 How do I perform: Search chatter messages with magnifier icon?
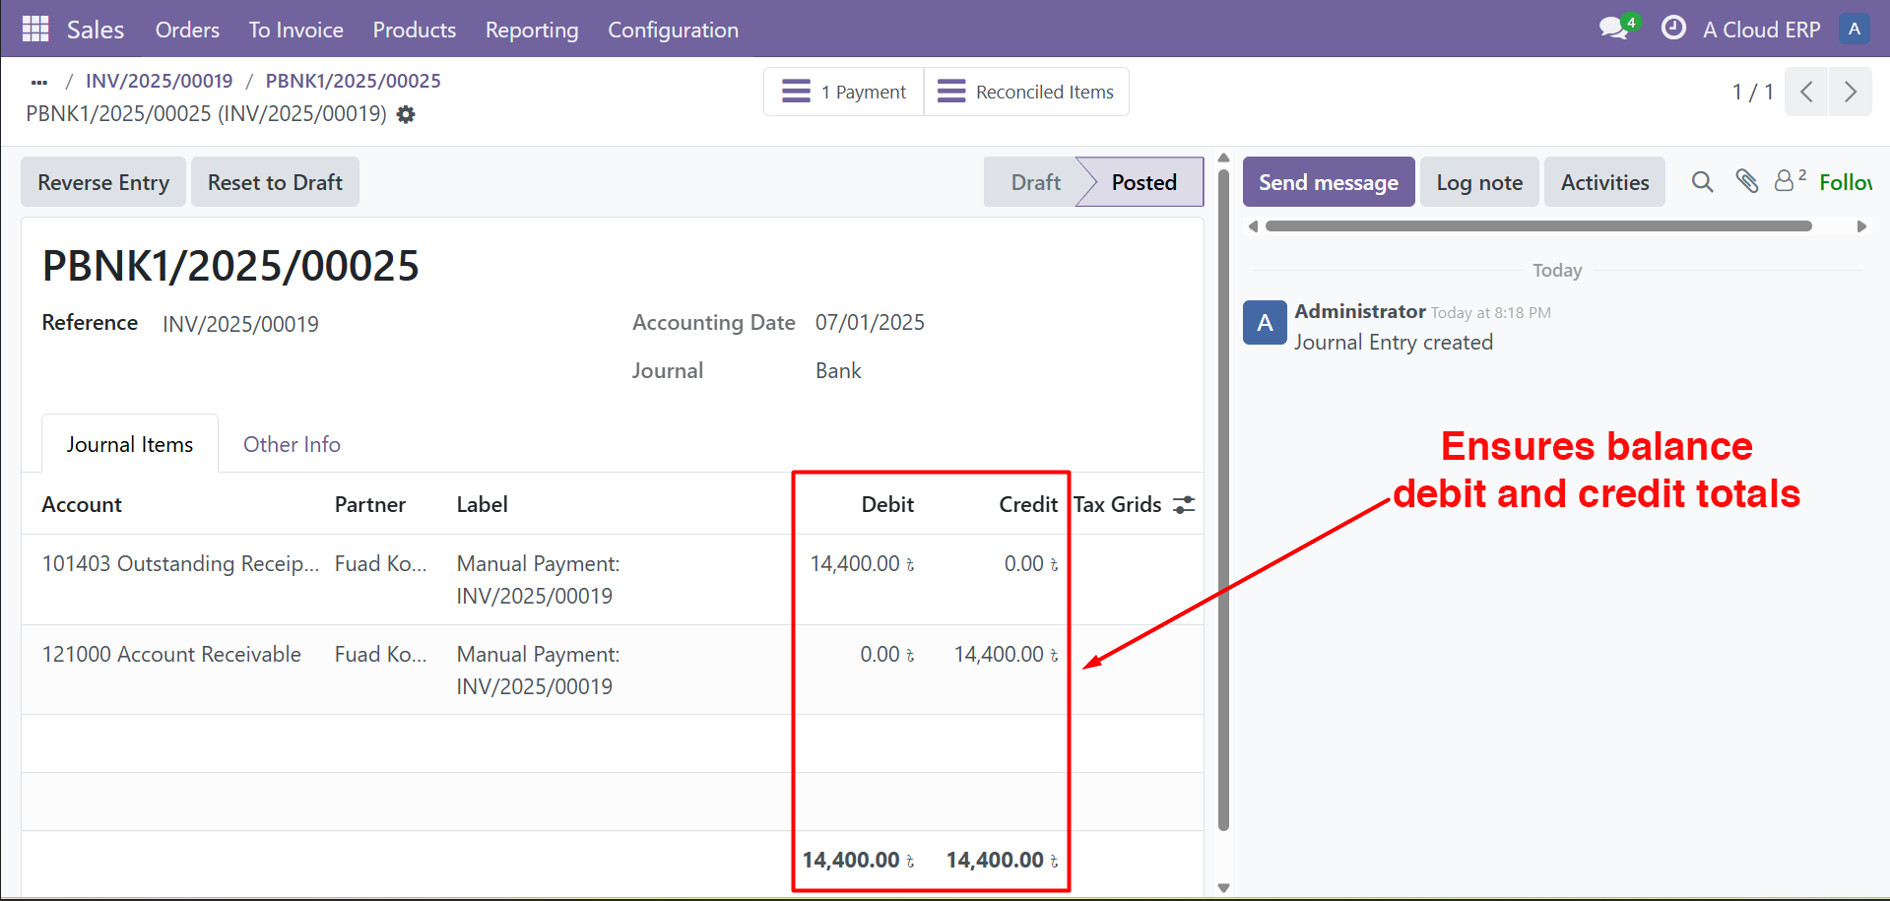[x=1702, y=182]
